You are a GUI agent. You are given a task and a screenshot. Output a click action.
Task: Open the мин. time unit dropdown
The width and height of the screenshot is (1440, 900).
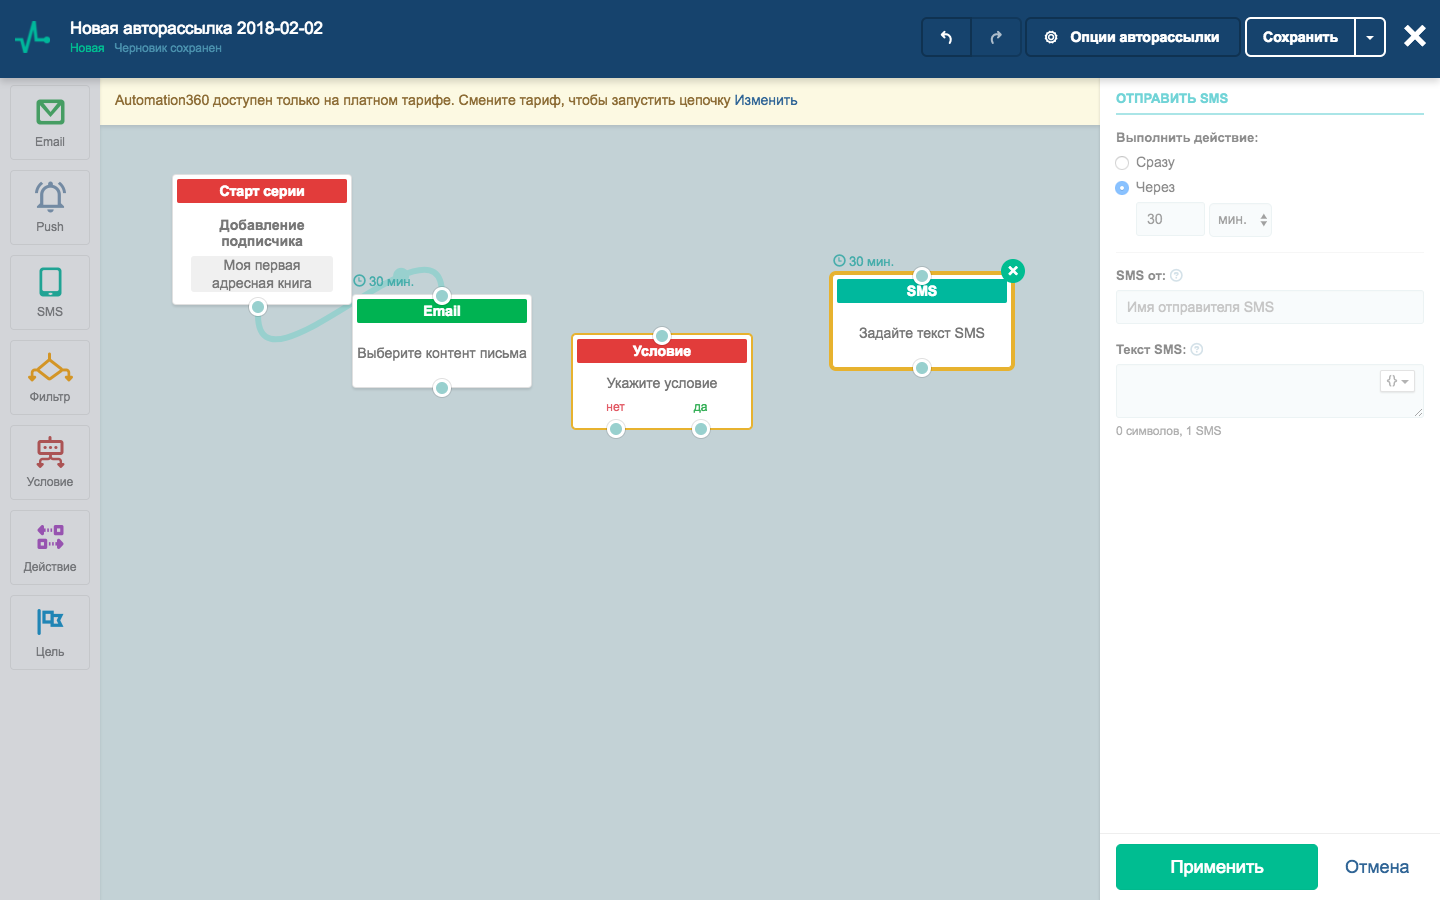pos(1240,220)
